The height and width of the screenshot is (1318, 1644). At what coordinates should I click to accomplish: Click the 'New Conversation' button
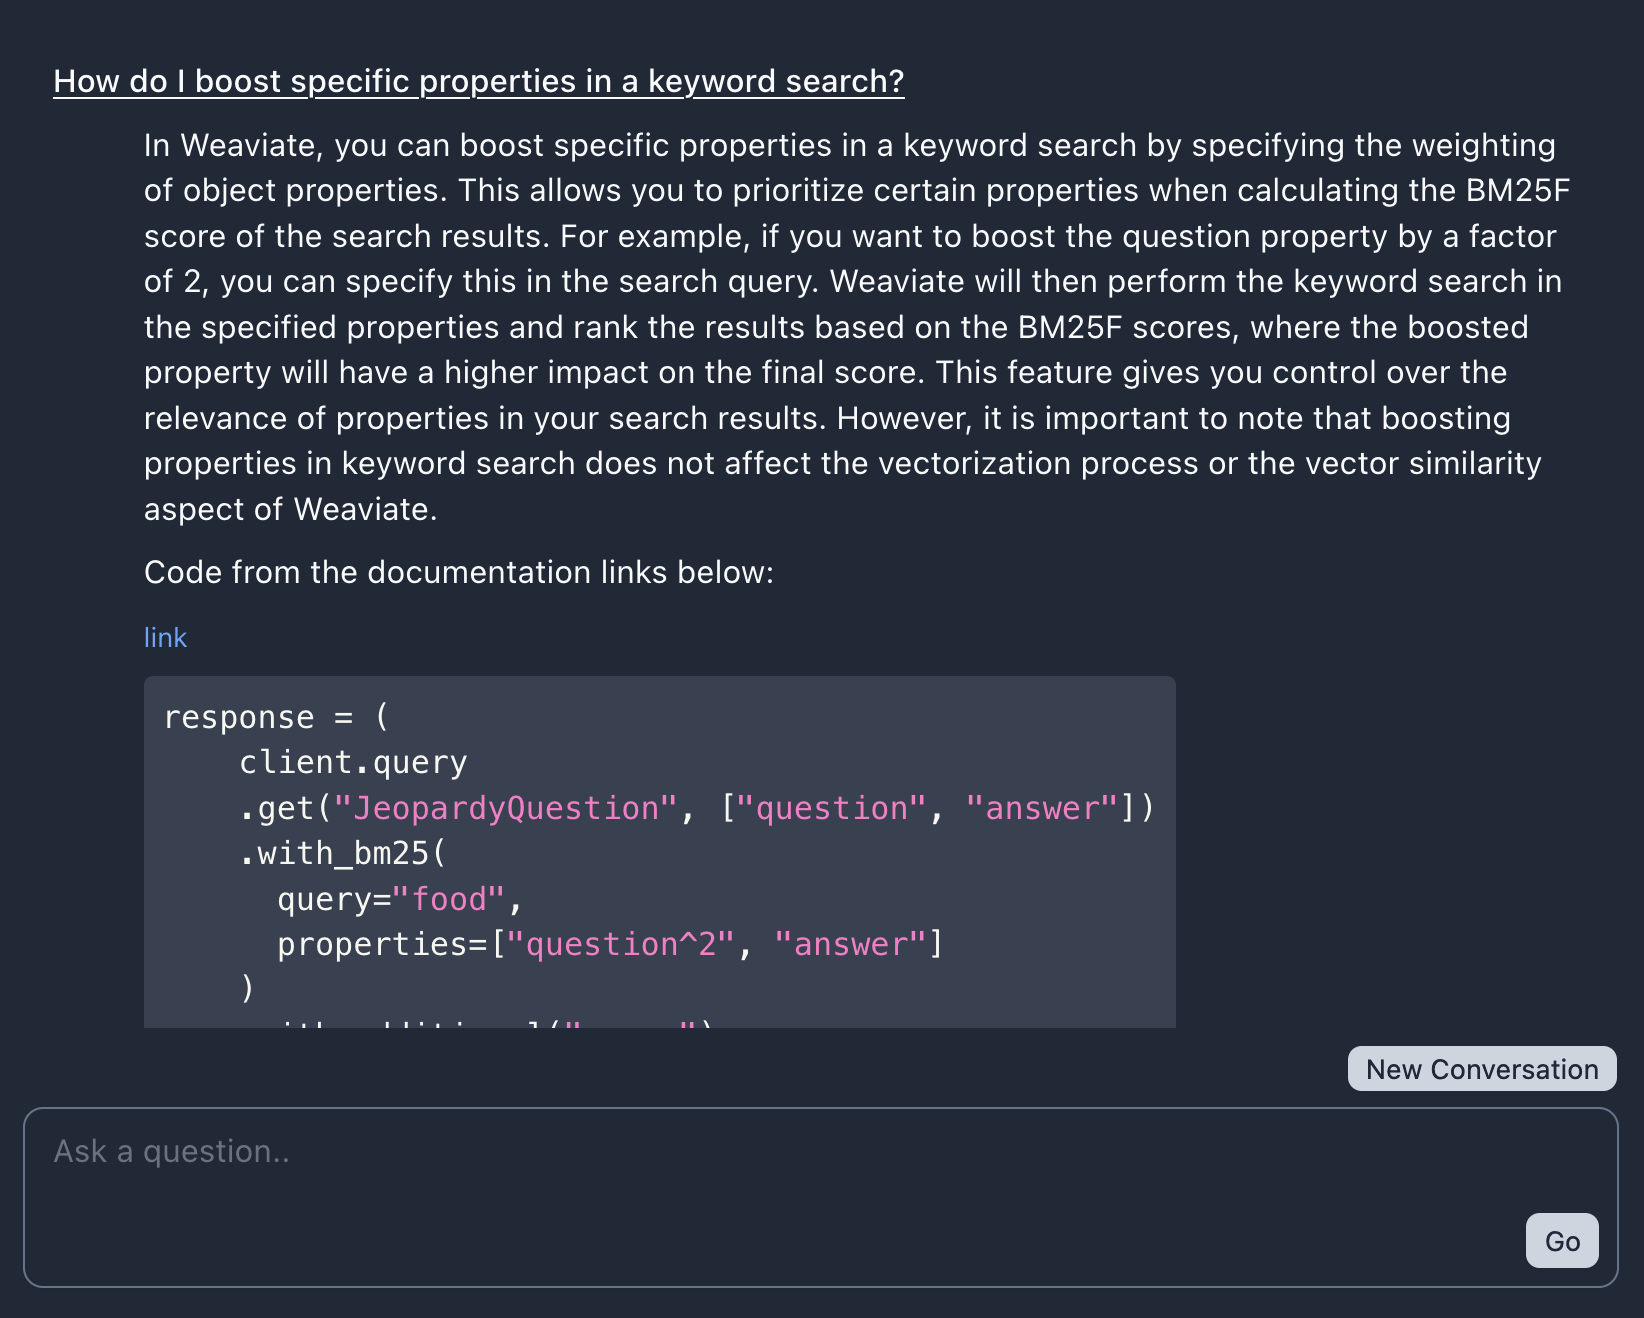click(1481, 1069)
